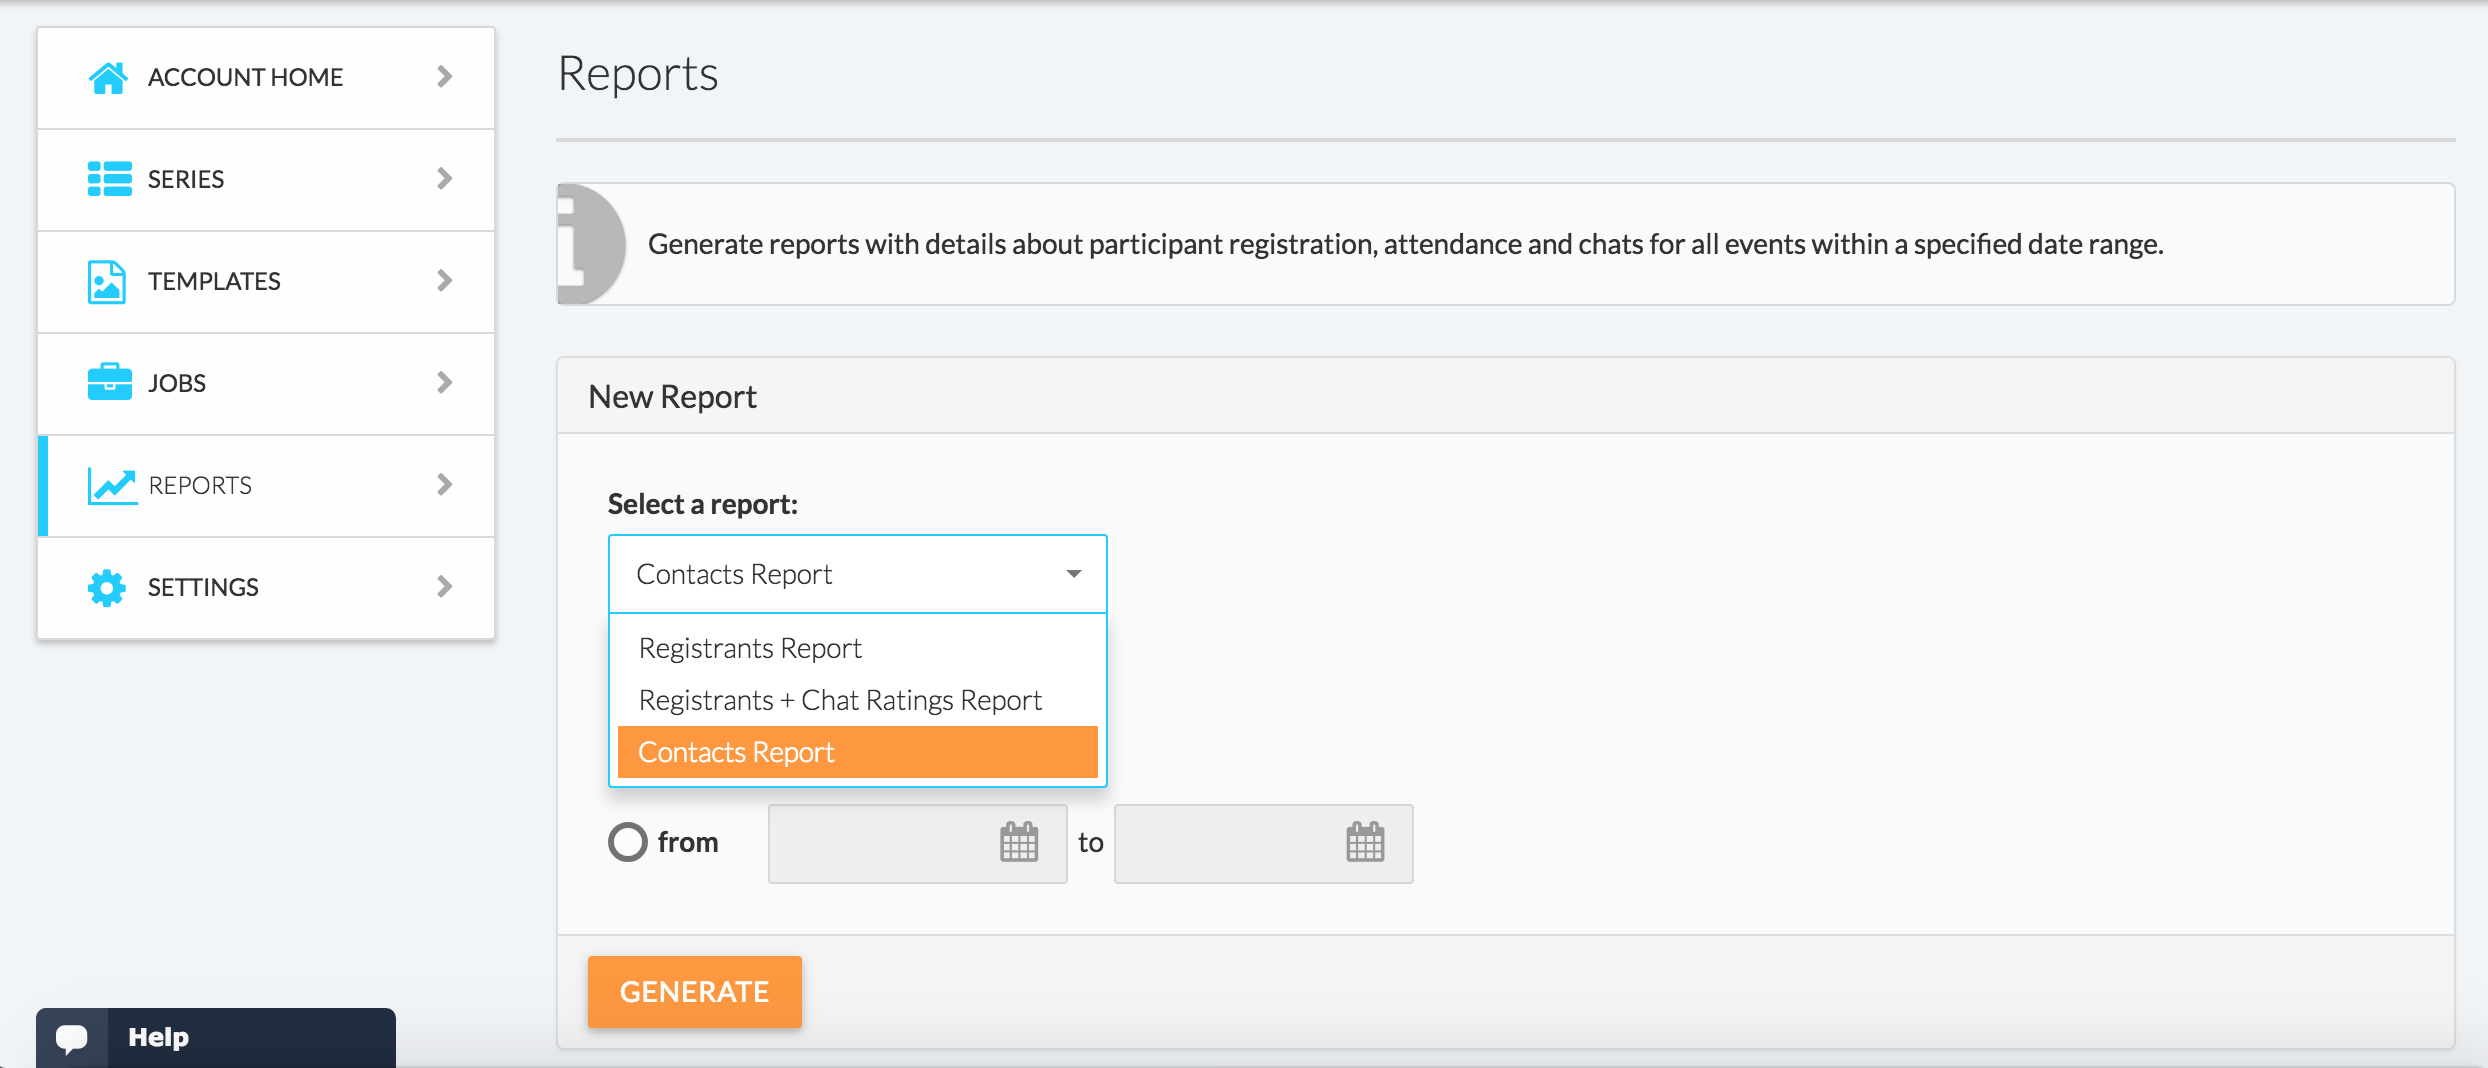
Task: Click the 'to' end date input field
Action: [x=1228, y=843]
